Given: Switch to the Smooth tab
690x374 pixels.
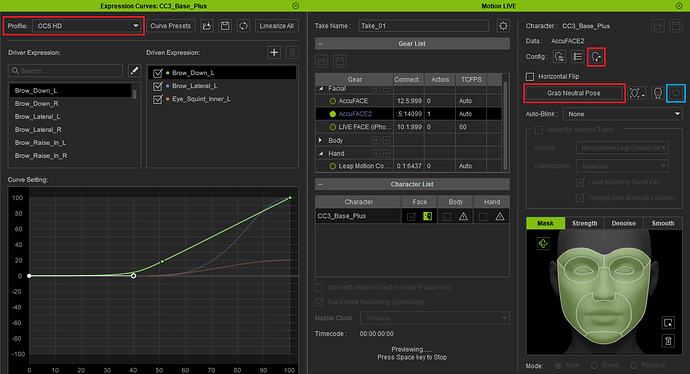Looking at the screenshot, I should coord(663,223).
